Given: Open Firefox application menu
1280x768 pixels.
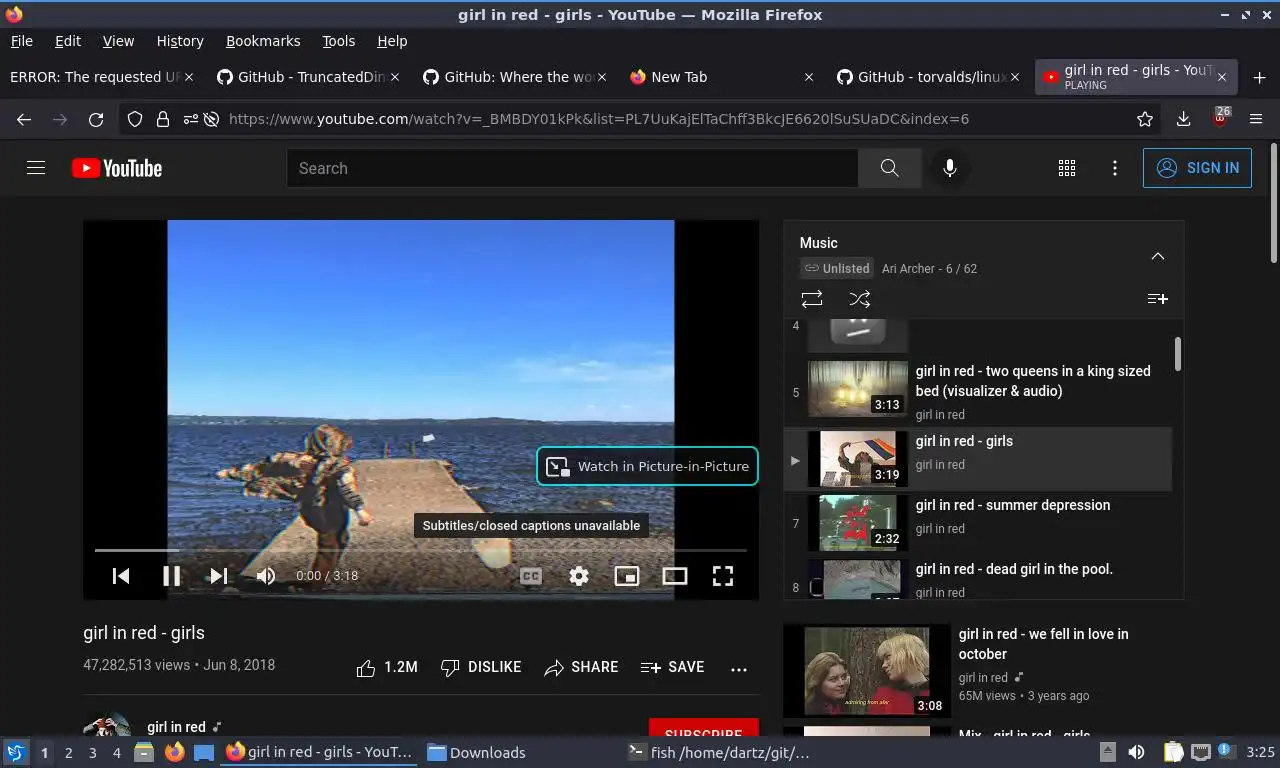Looking at the screenshot, I should (x=1257, y=119).
